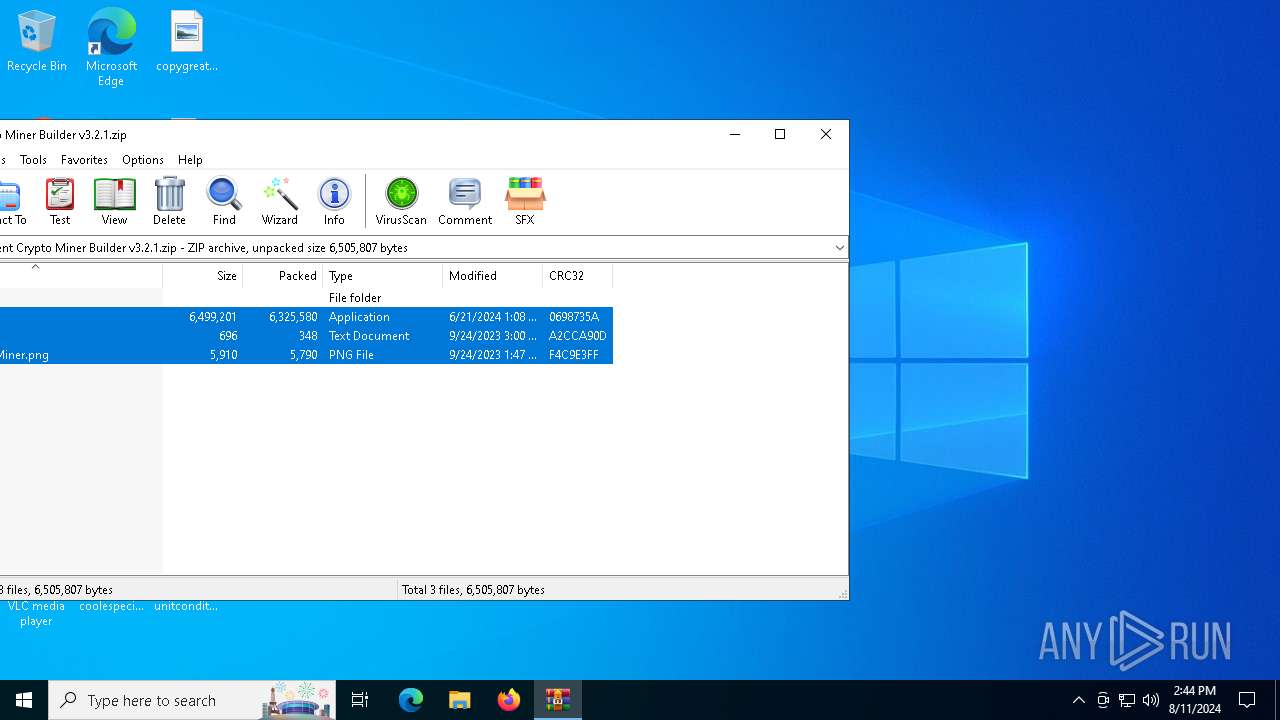This screenshot has width=1280, height=720.
Task: Select the Text Document row
Action: [306, 336]
